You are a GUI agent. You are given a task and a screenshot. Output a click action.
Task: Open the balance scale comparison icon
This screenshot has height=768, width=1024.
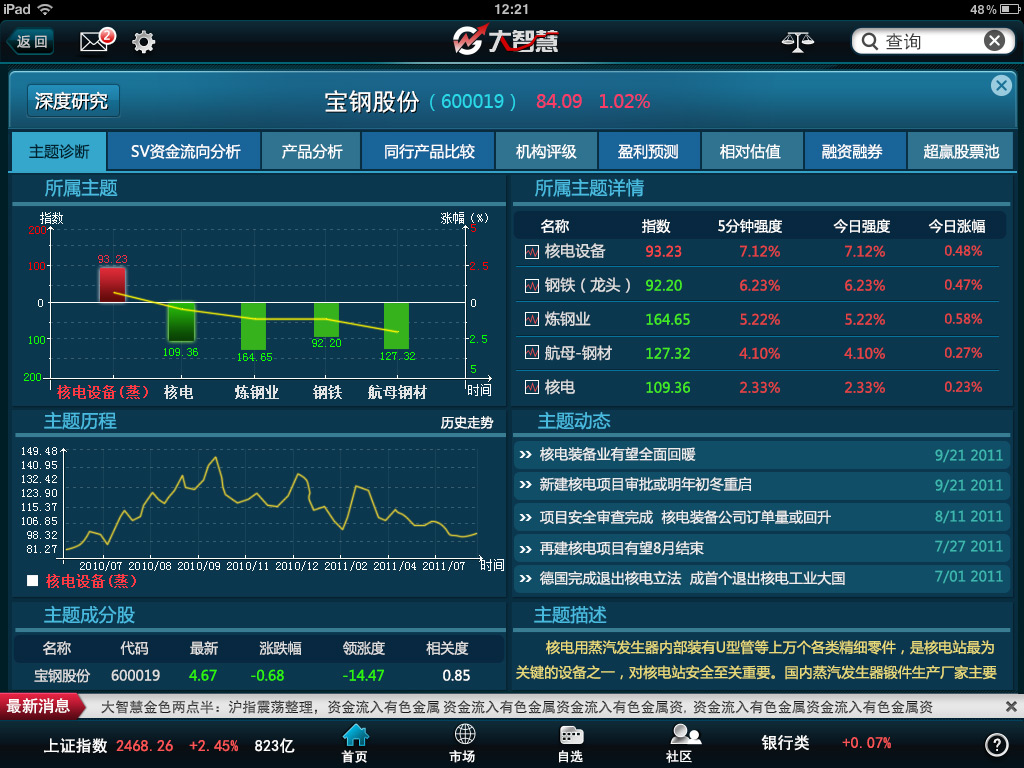click(797, 42)
